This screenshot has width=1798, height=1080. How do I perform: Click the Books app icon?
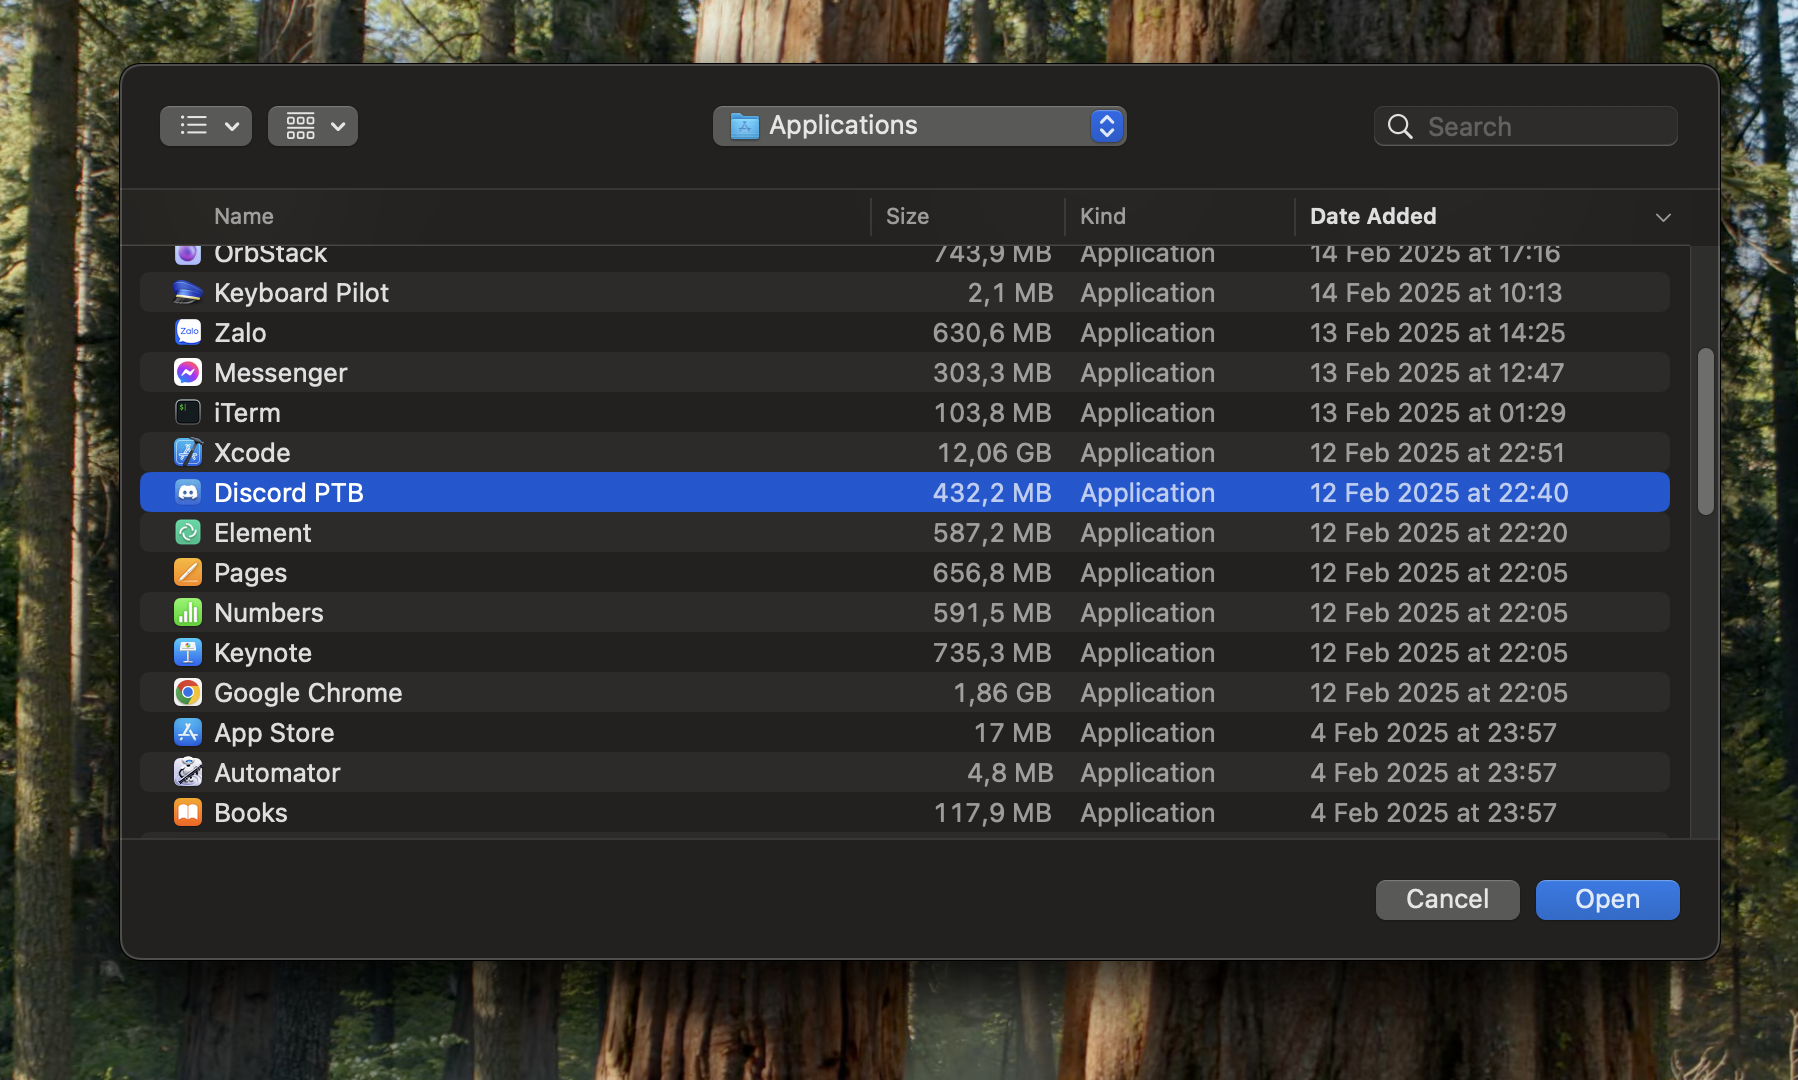tap(188, 812)
